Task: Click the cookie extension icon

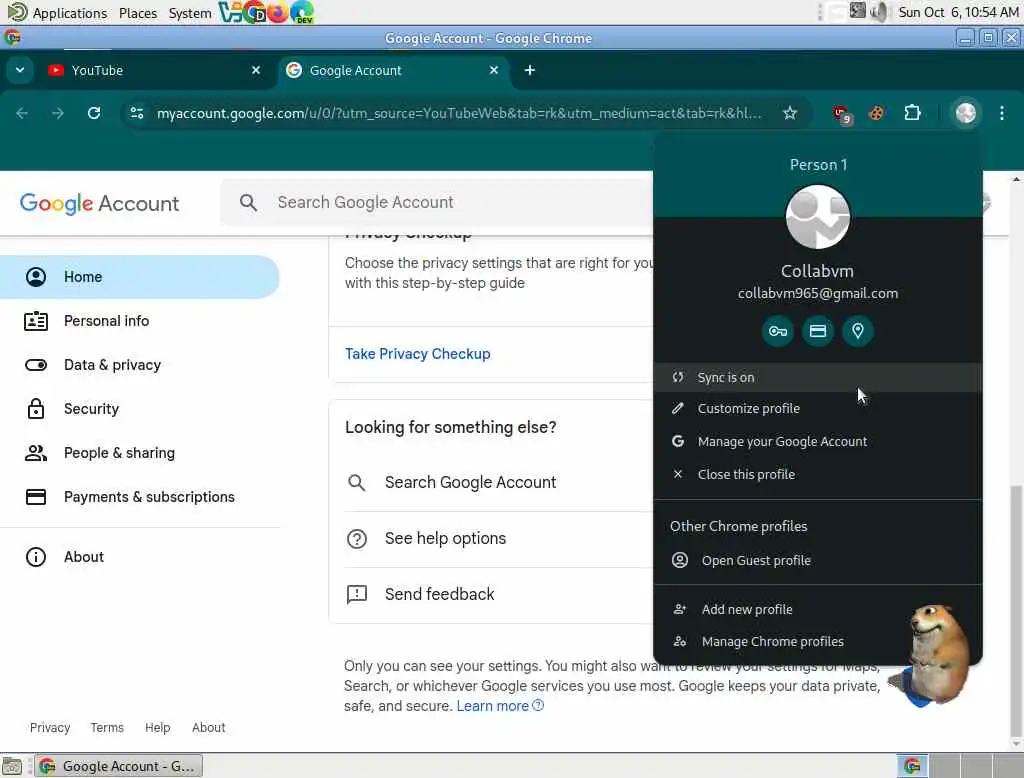Action: coord(876,113)
